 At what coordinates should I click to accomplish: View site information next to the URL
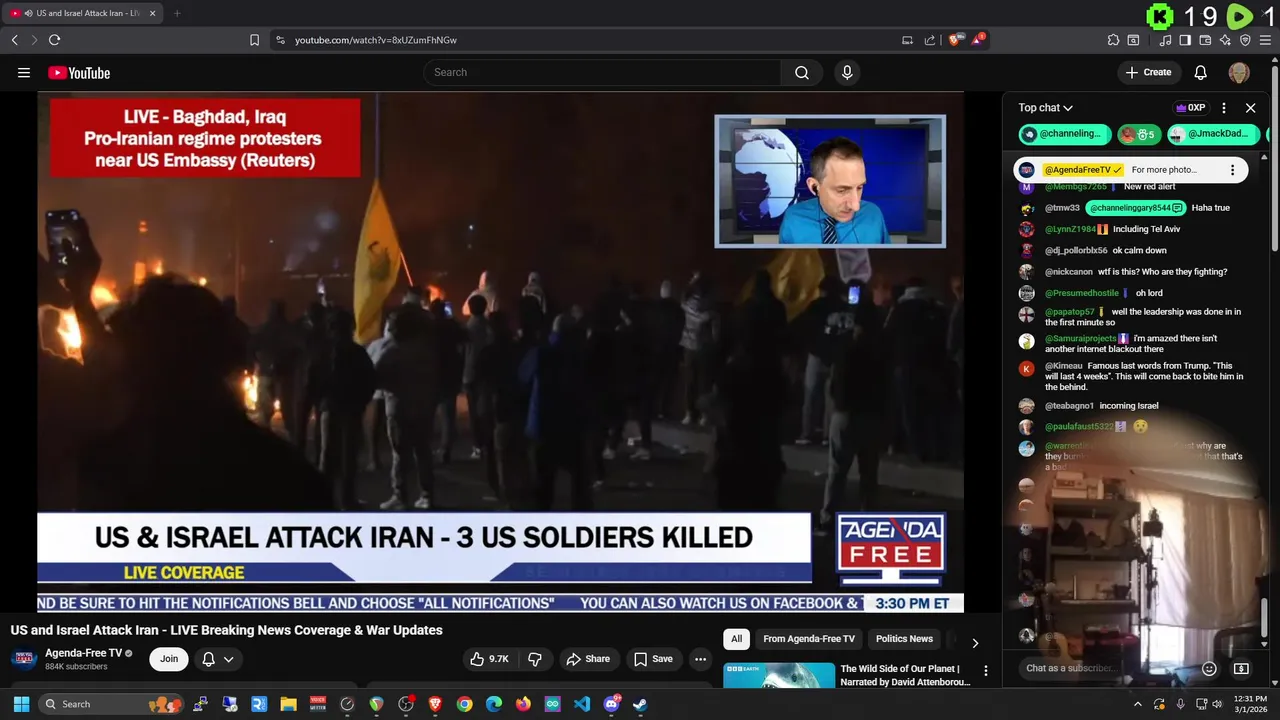pyautogui.click(x=280, y=40)
